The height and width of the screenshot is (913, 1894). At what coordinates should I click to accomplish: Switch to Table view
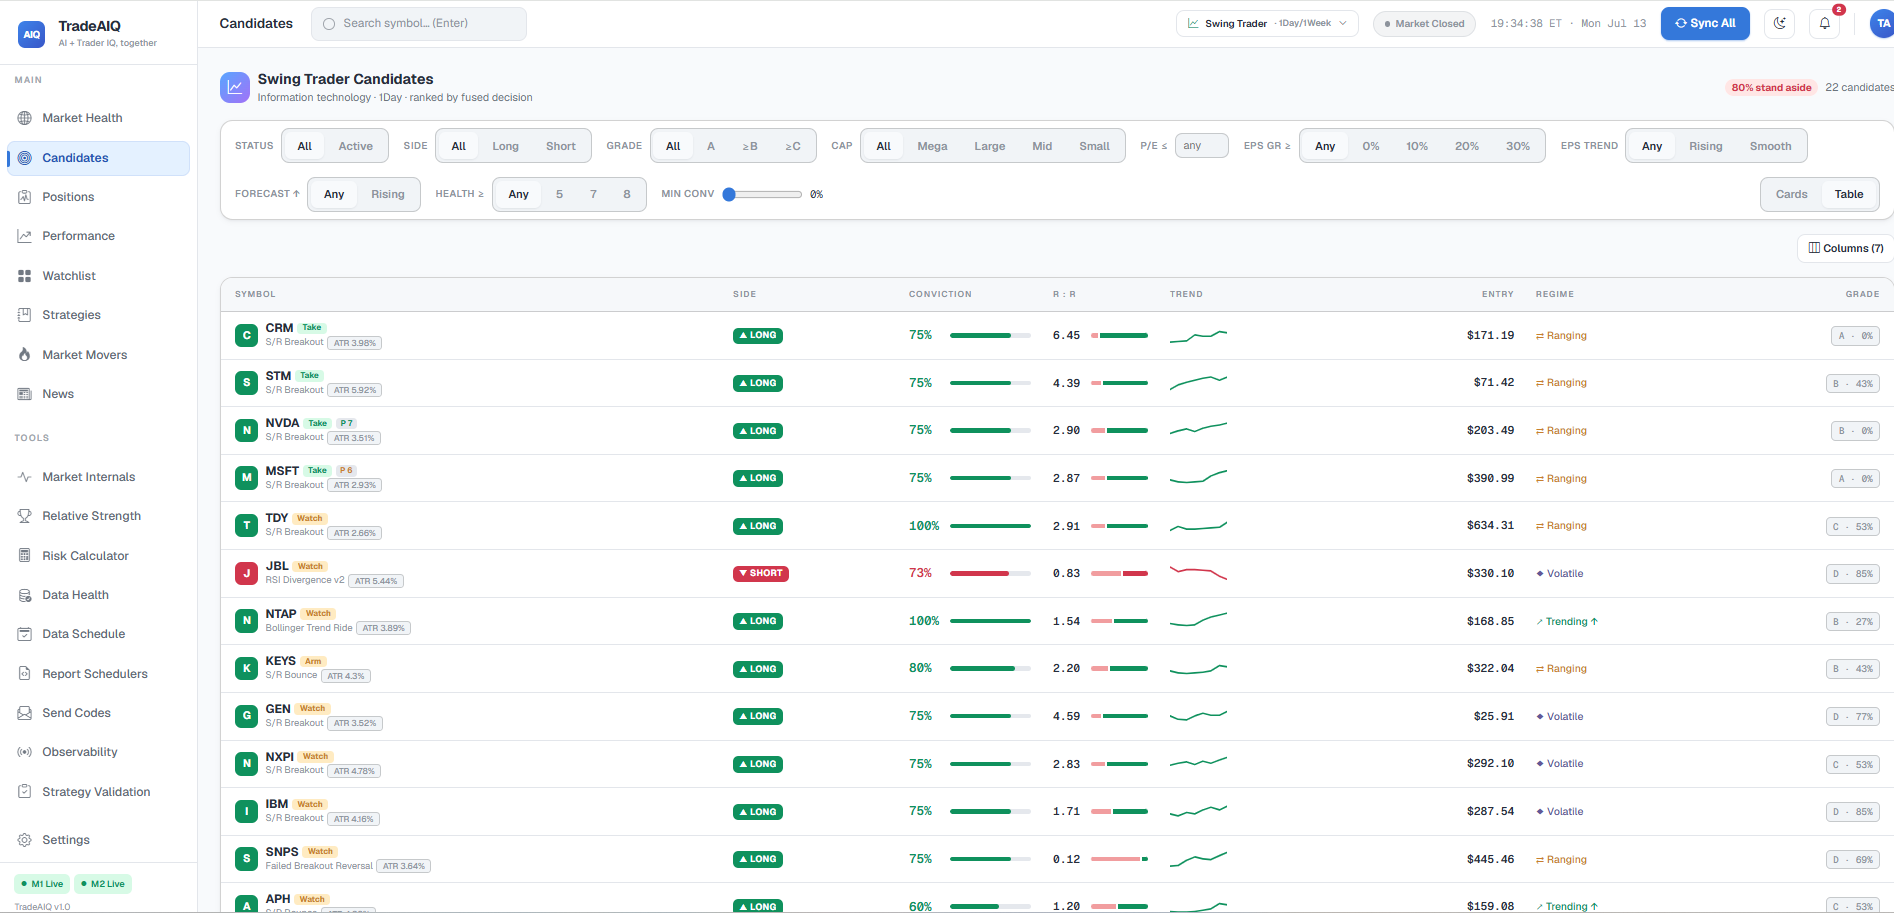[x=1848, y=194]
